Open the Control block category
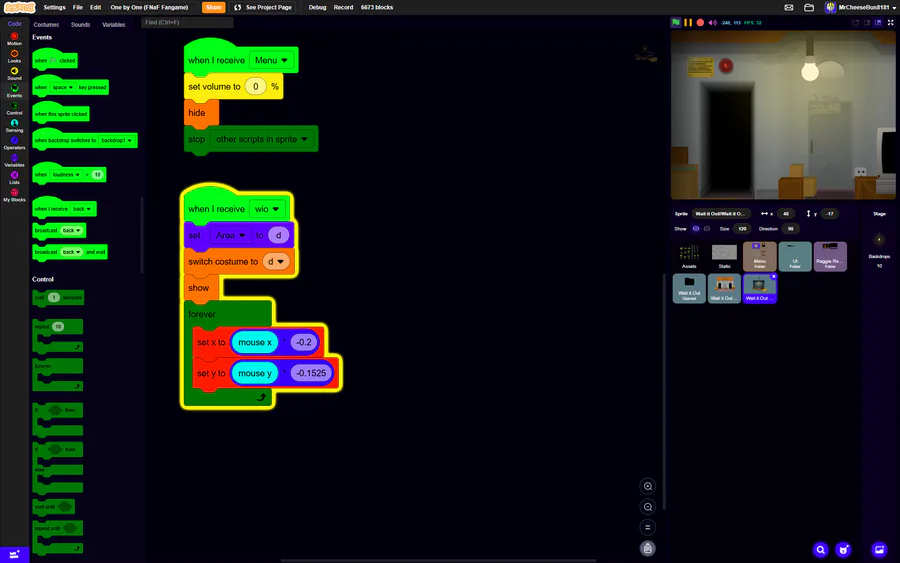The width and height of the screenshot is (900, 563). coord(14,108)
